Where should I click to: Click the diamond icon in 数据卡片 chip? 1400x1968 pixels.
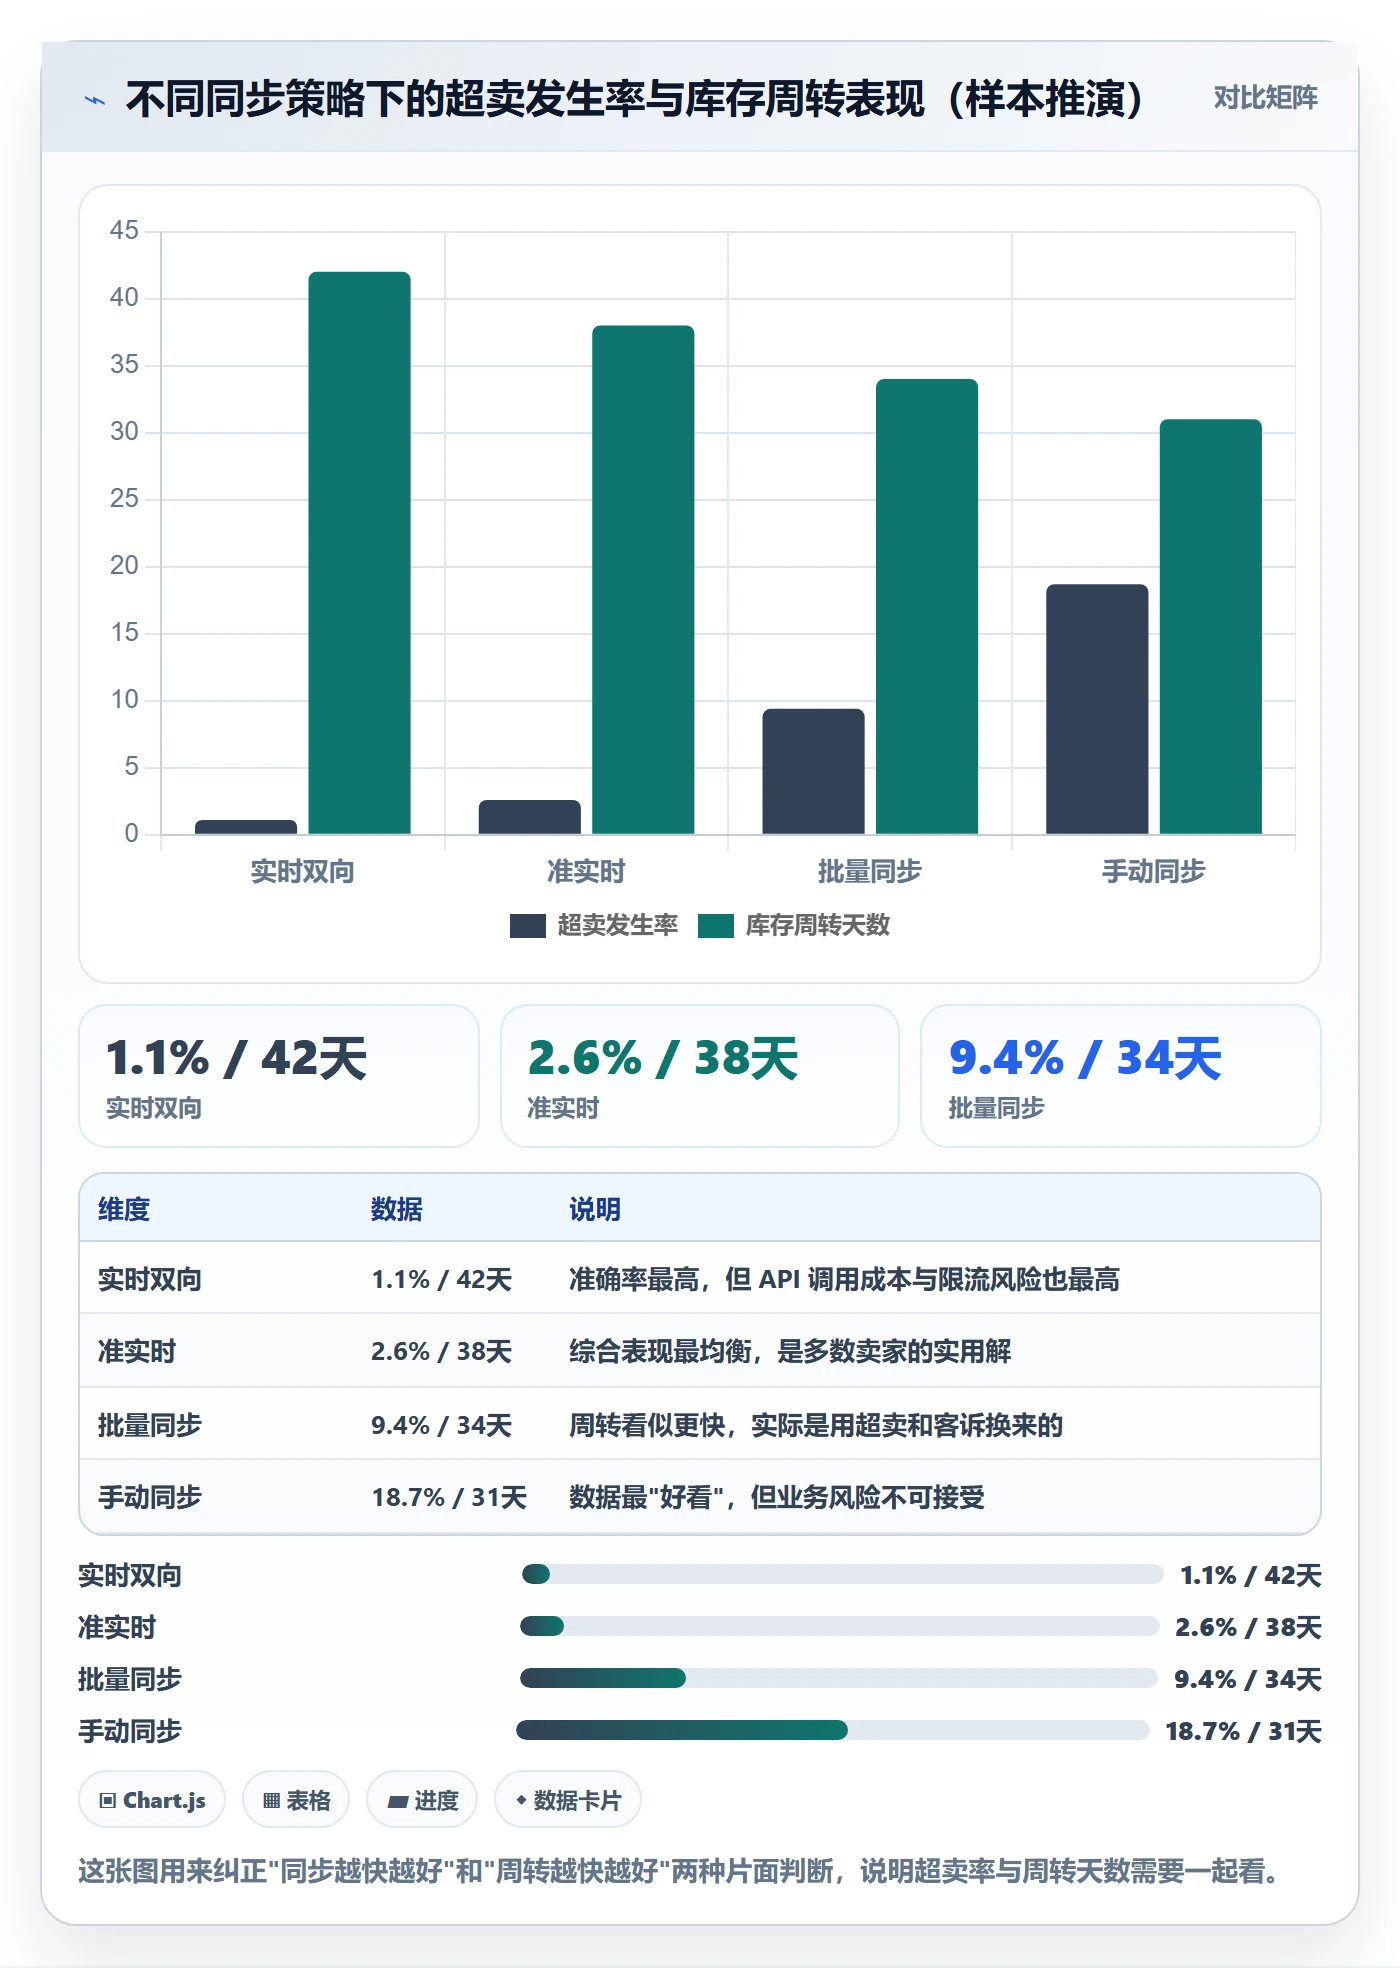click(x=521, y=1800)
